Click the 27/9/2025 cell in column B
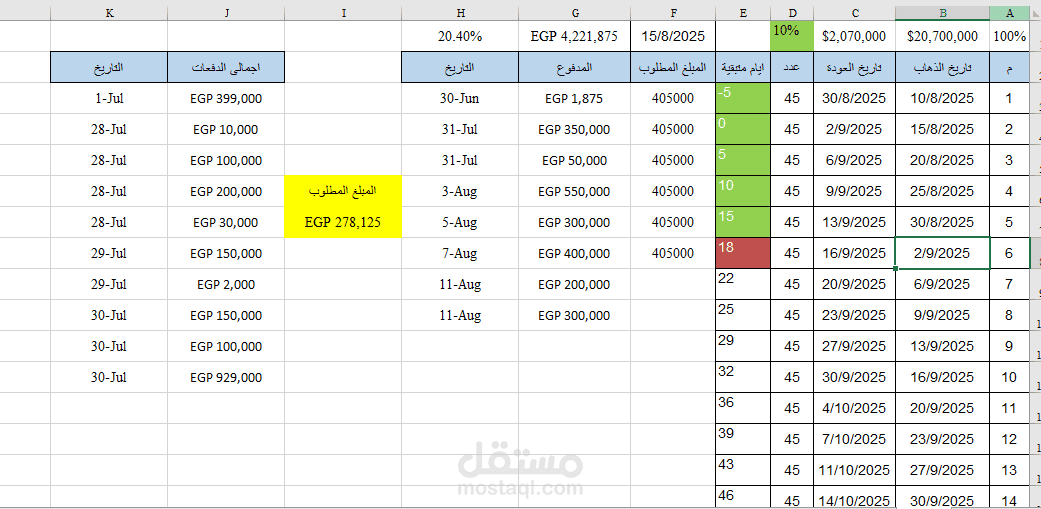1041x509 pixels. coord(942,470)
